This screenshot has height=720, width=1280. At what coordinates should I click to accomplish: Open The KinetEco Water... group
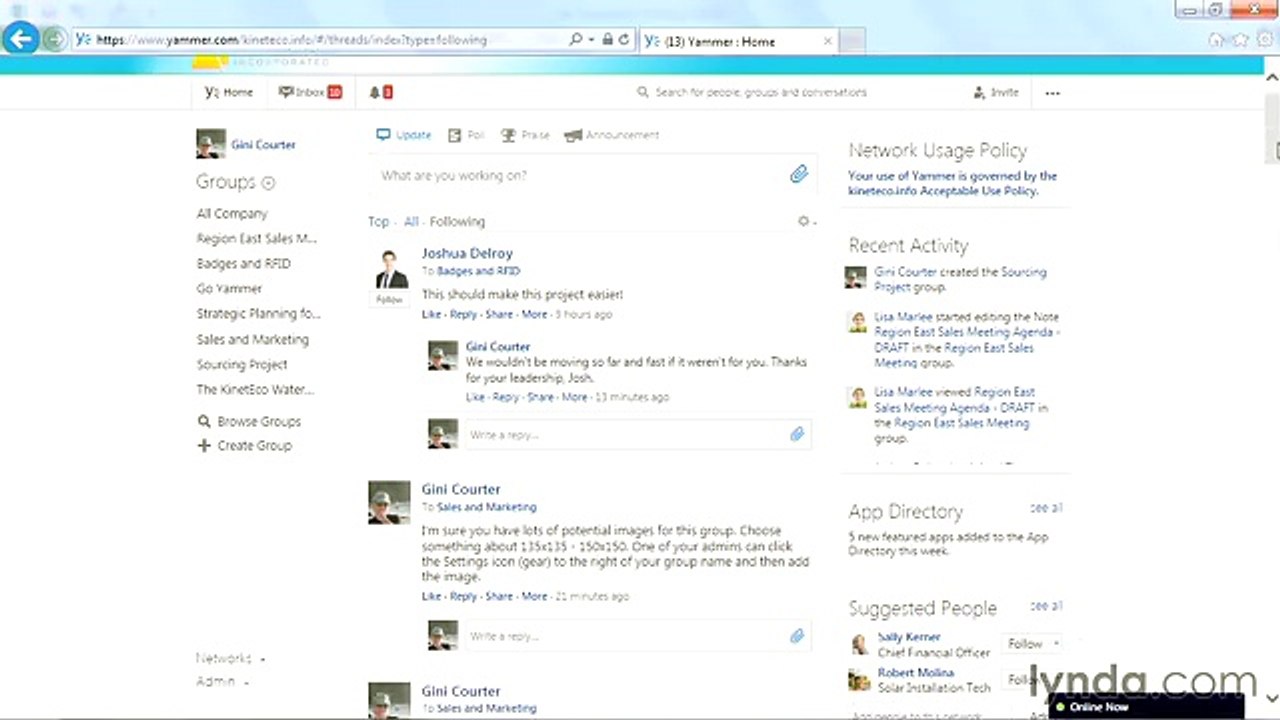(255, 390)
